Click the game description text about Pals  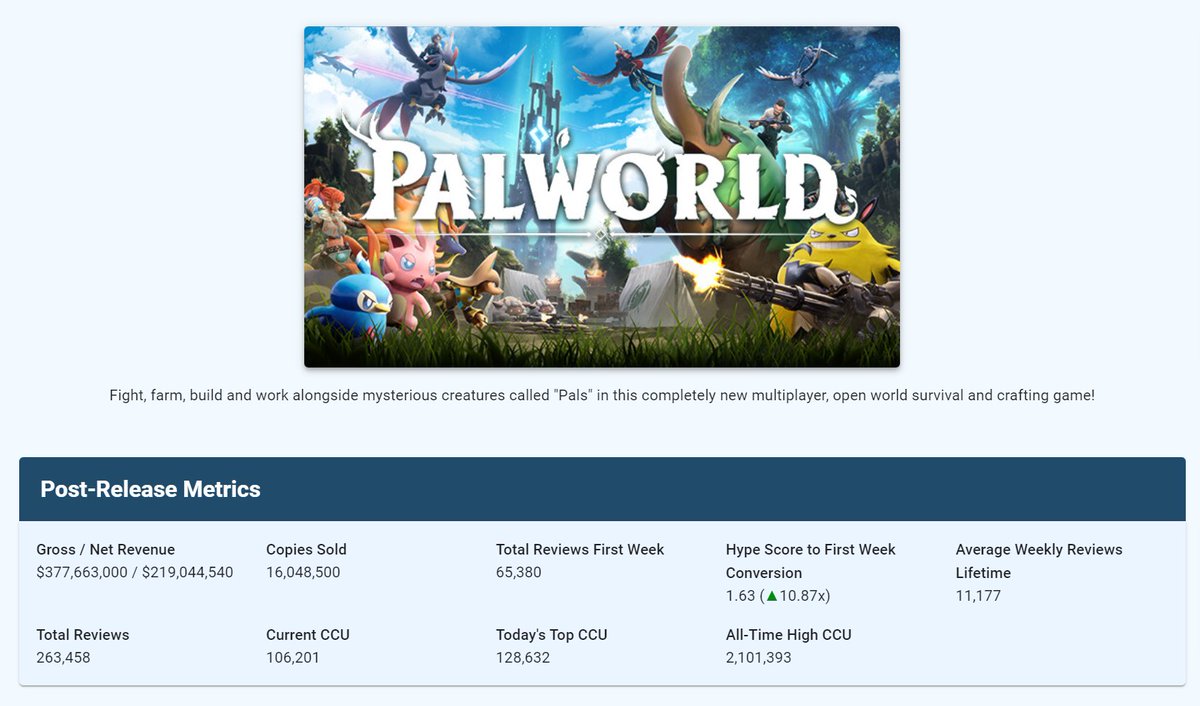pyautogui.click(x=600, y=395)
